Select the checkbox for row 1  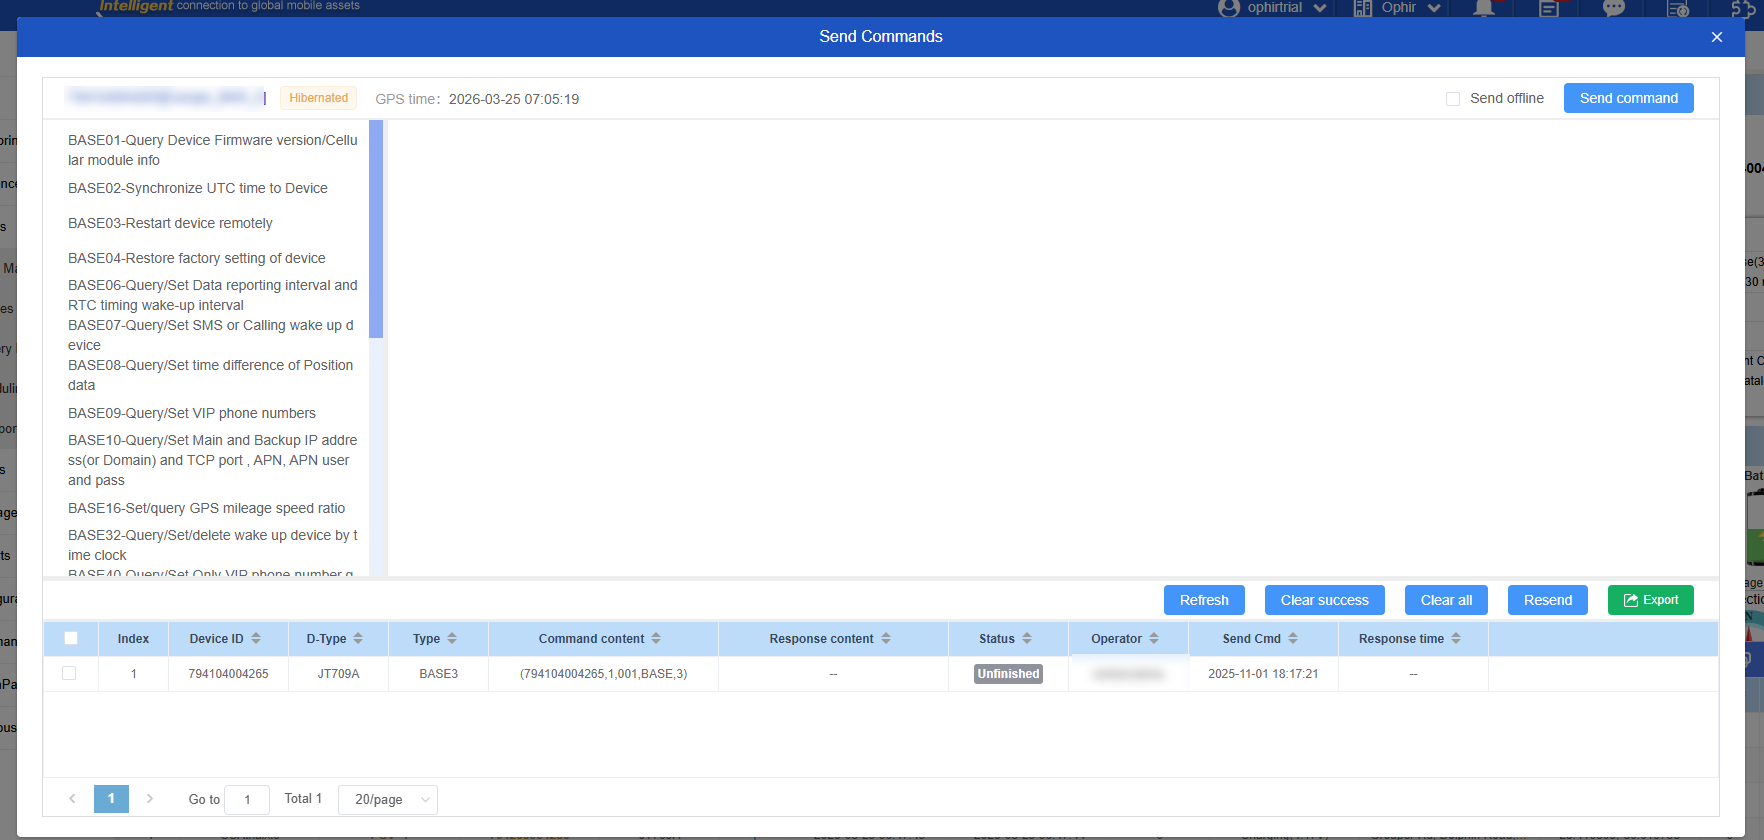click(69, 674)
